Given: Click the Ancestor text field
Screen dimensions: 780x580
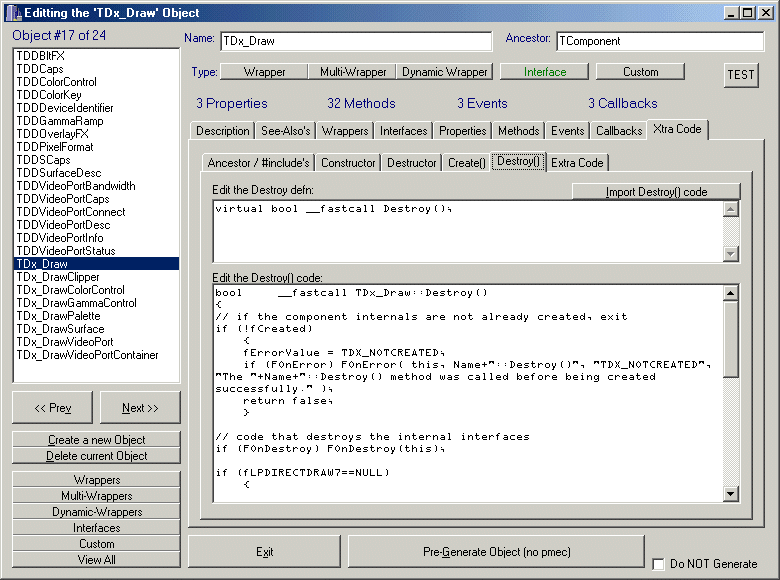Looking at the screenshot, I should [x=660, y=41].
